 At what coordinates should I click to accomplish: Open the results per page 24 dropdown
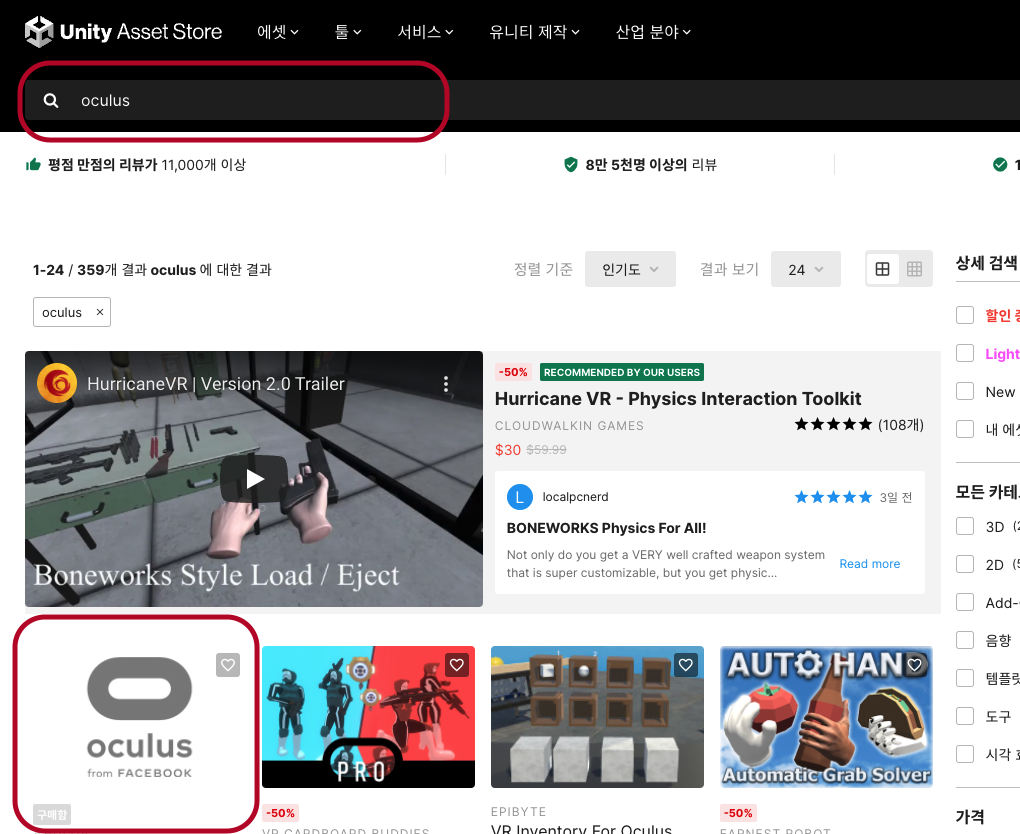[805, 269]
